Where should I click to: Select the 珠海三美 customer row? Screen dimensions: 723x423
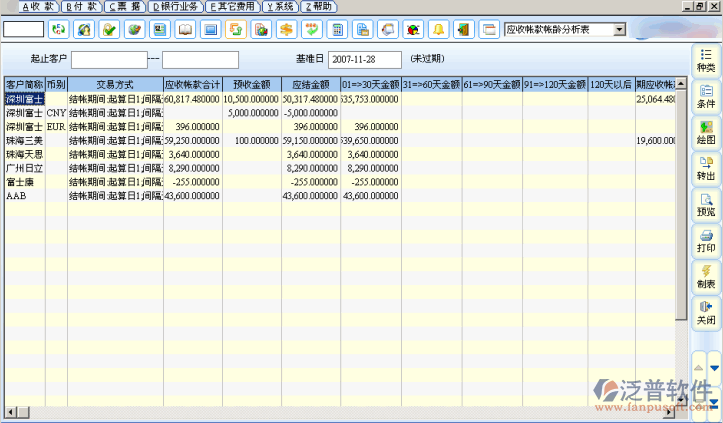click(24, 141)
